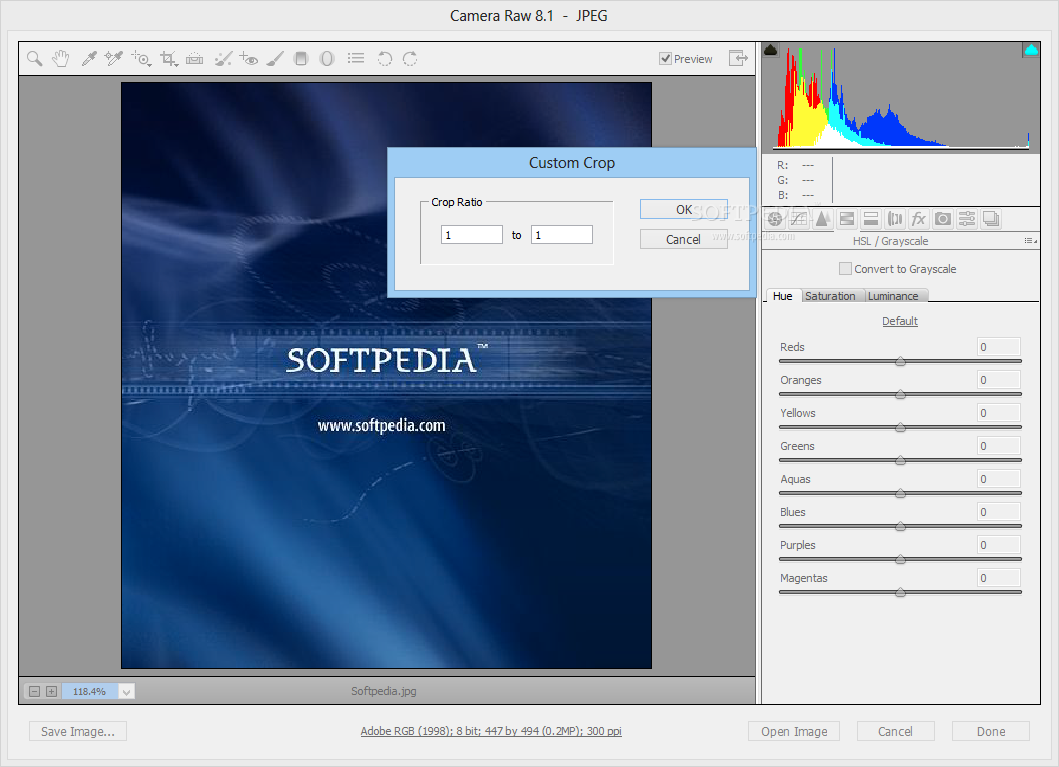This screenshot has height=767, width=1059.
Task: Click the Magentas hue slider handle
Action: coord(900,593)
